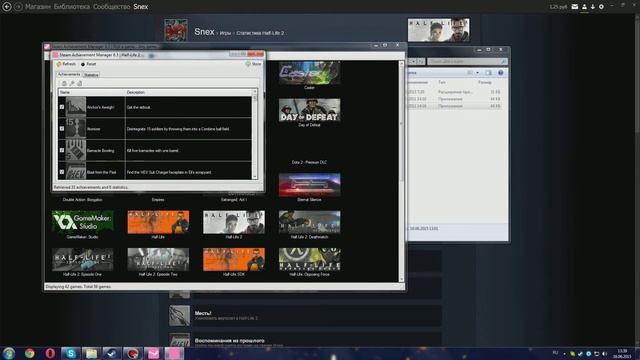Viewport: 640px width, 360px height.
Task: Switch to the Statistics tab
Action: coord(91,75)
